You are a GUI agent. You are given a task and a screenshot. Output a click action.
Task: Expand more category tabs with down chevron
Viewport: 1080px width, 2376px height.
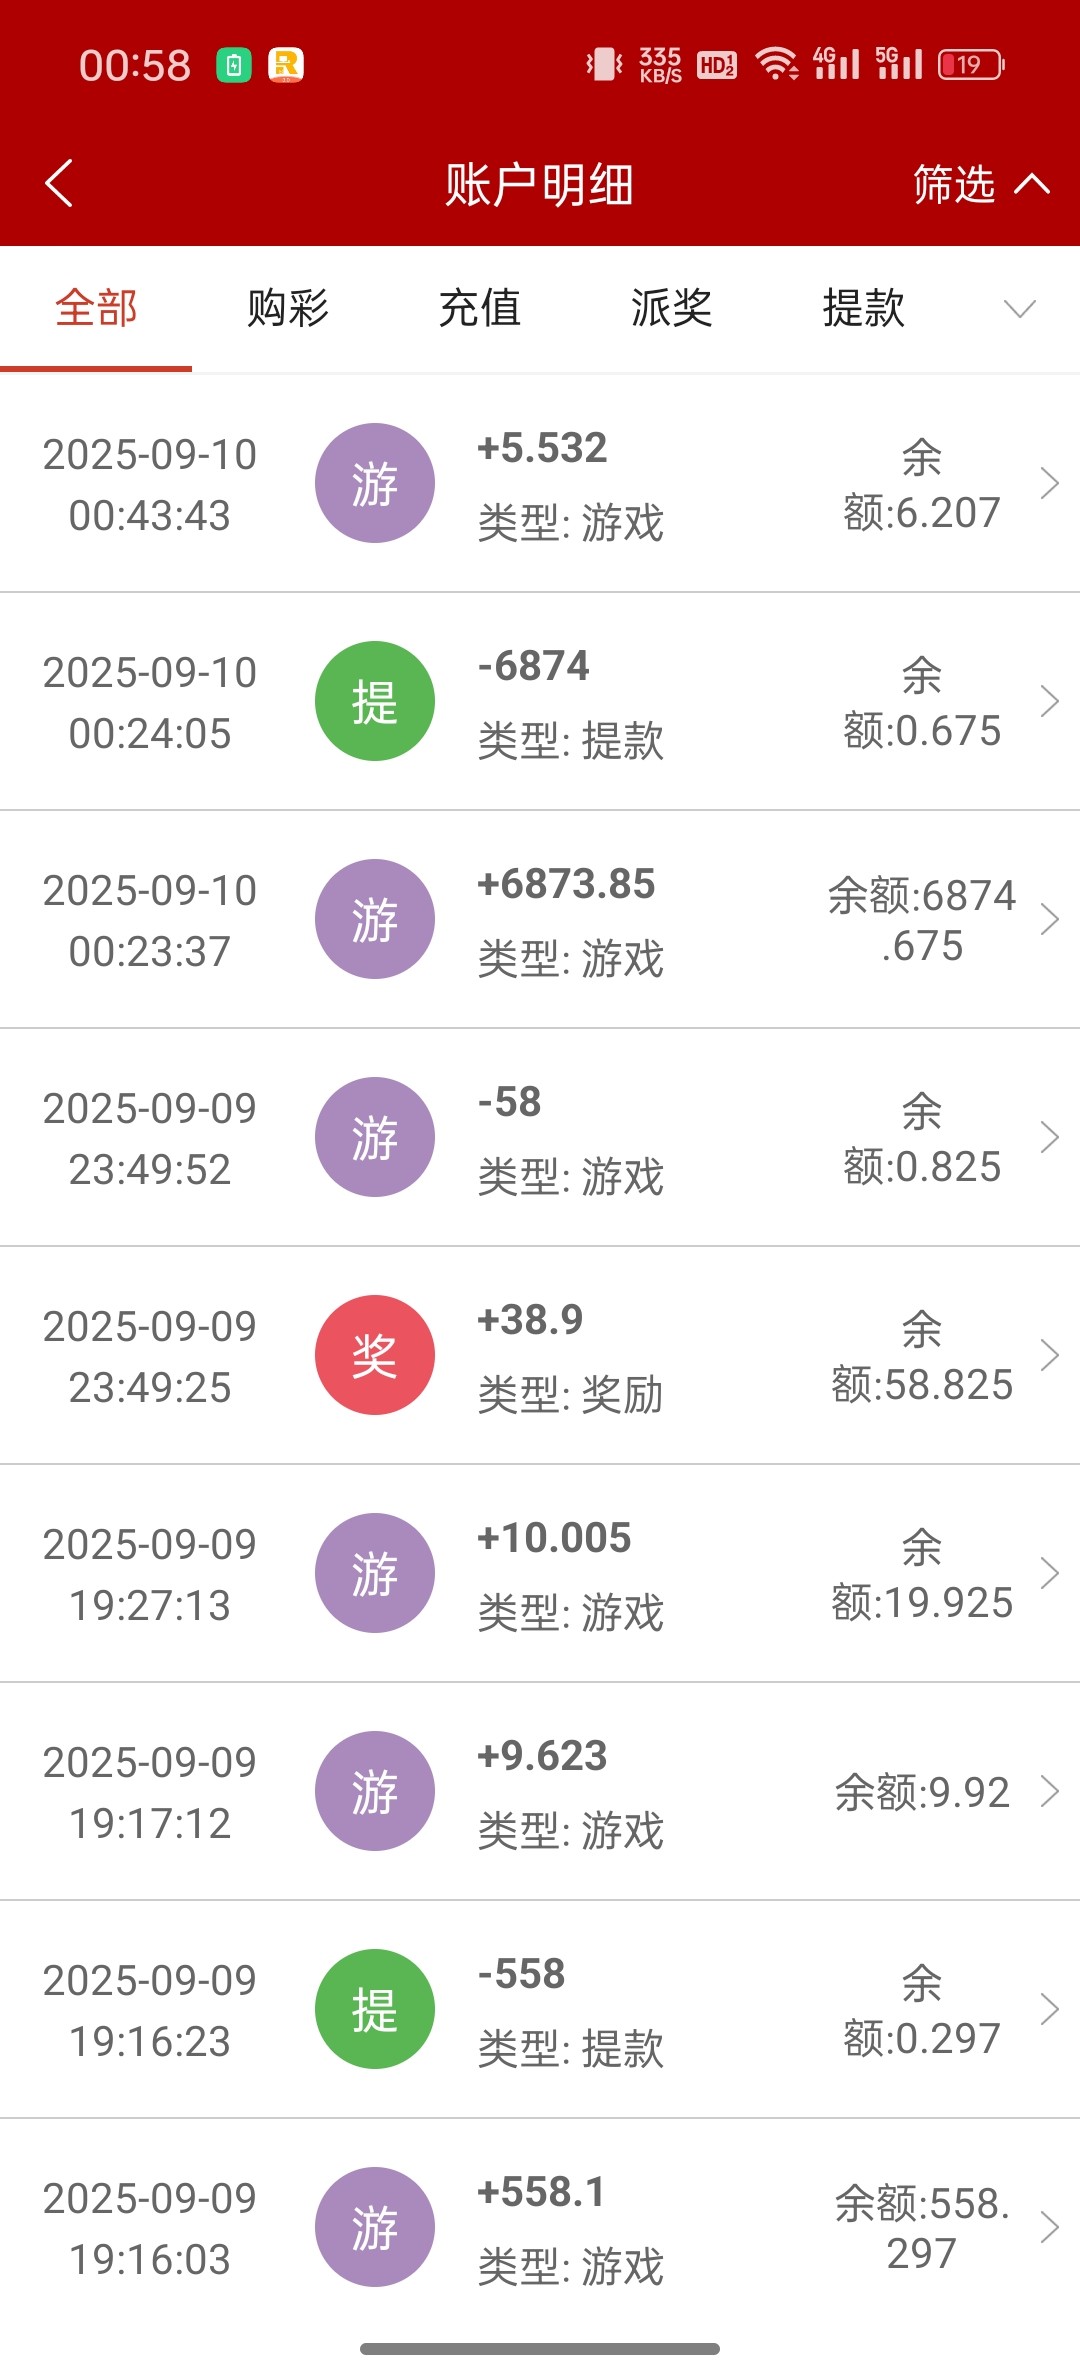click(x=1019, y=309)
